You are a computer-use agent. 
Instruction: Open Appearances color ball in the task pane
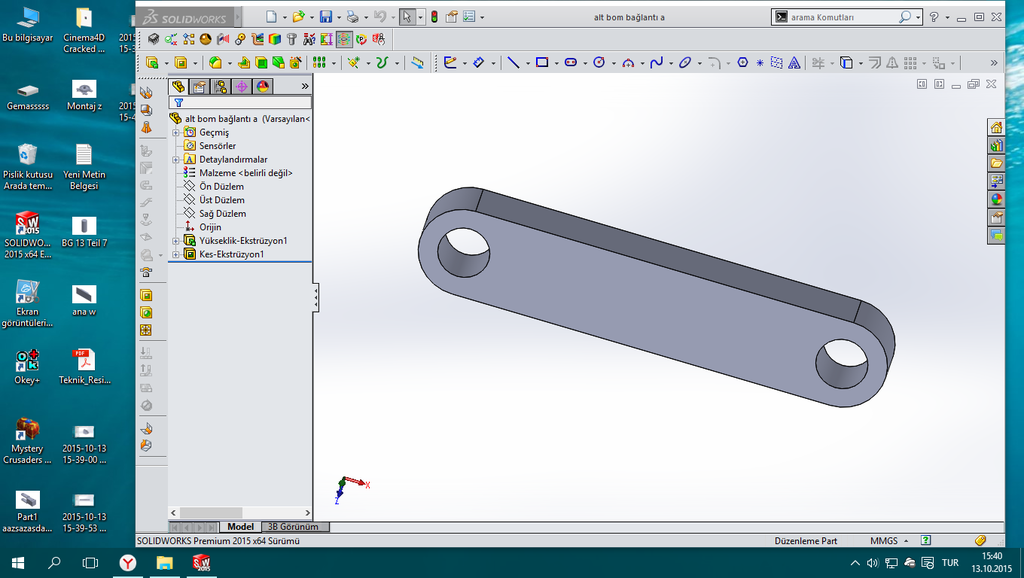point(996,199)
